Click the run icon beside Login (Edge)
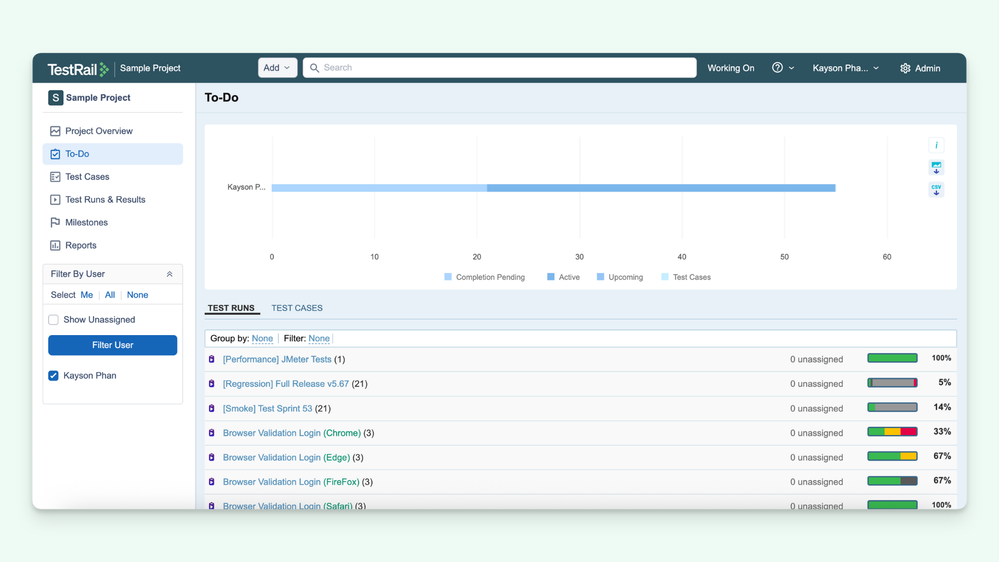The height and width of the screenshot is (562, 999). pyautogui.click(x=212, y=458)
